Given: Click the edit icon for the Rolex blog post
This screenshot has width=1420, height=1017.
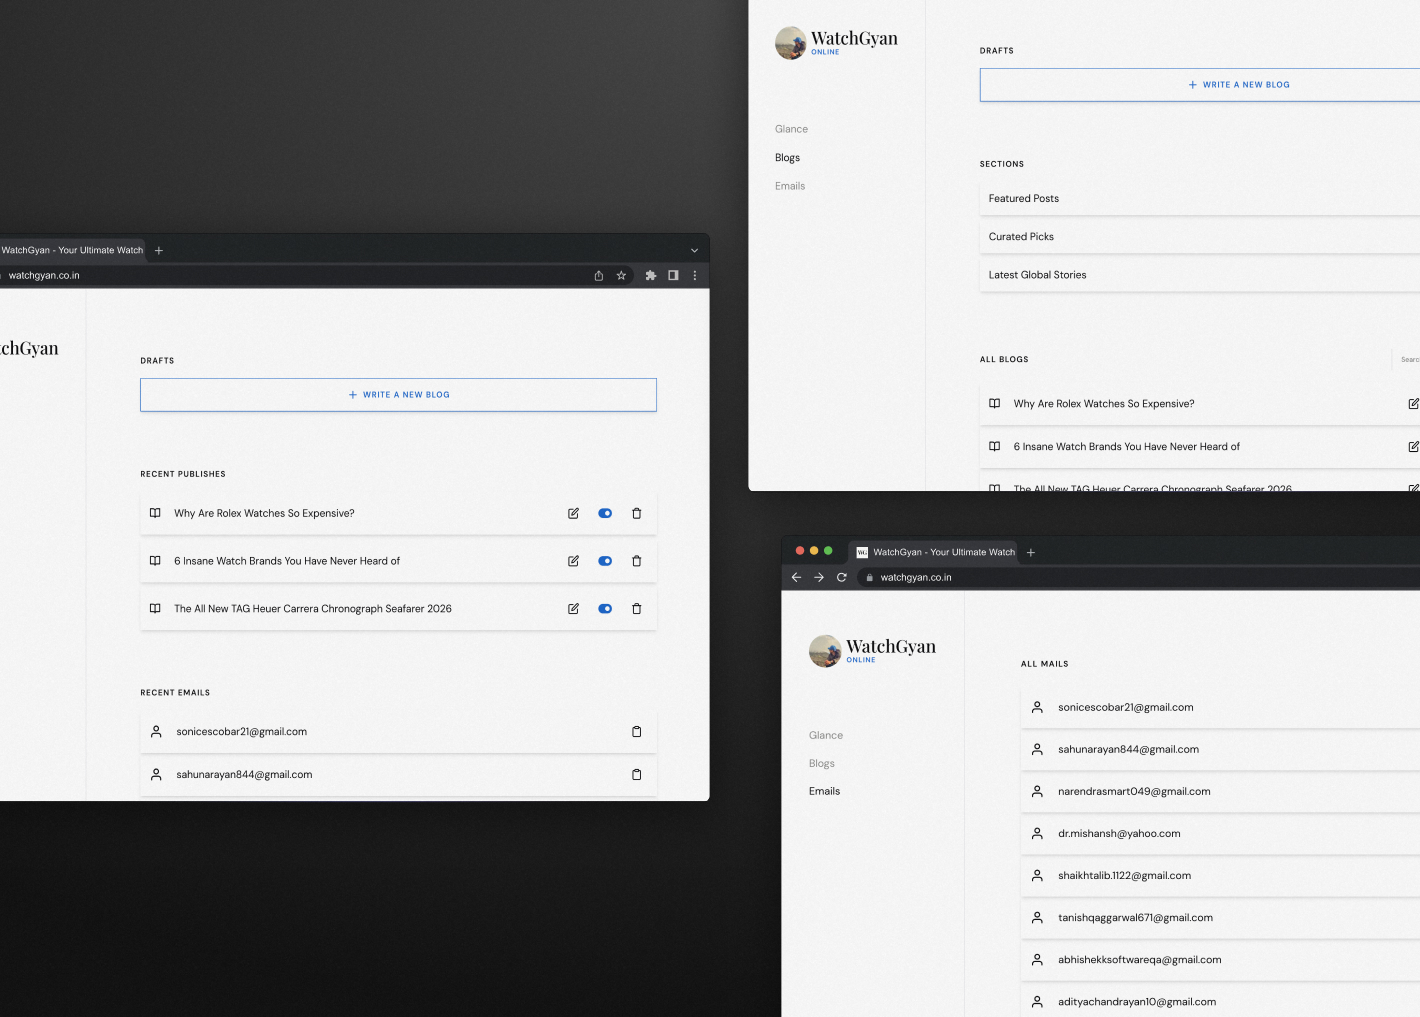Looking at the screenshot, I should 573,513.
